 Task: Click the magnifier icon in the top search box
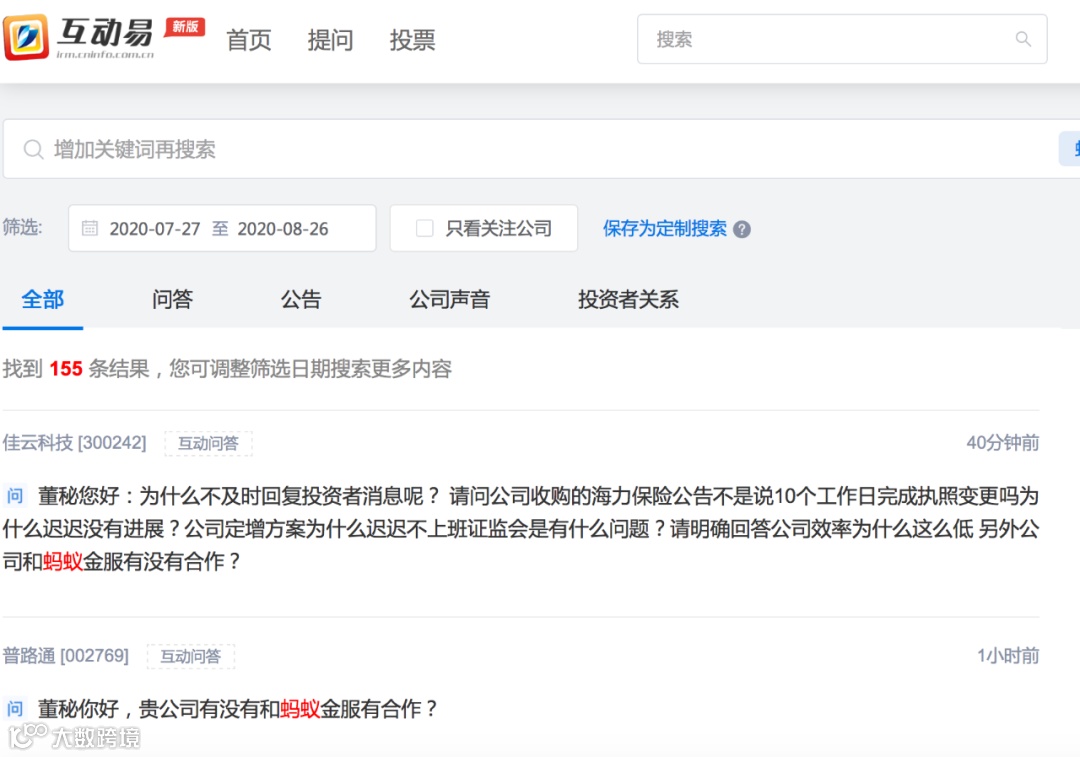coord(1024,39)
